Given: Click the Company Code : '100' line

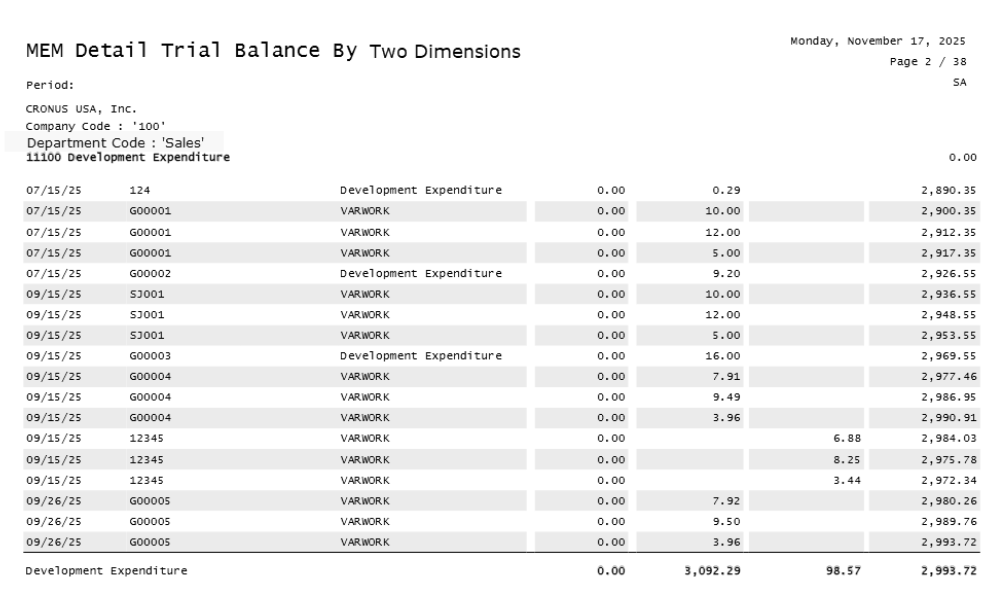Looking at the screenshot, I should coord(96,126).
